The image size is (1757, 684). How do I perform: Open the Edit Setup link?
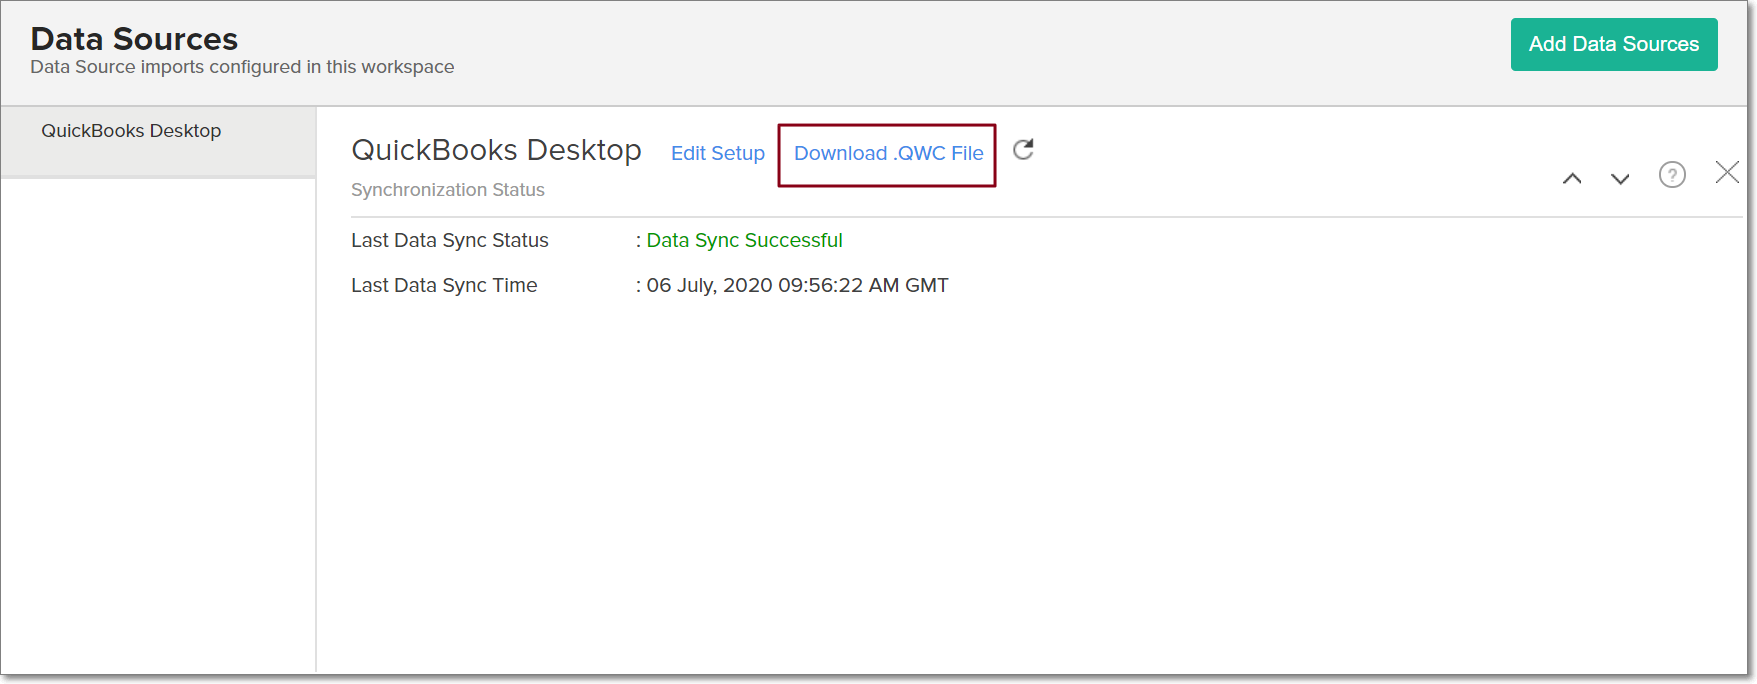pos(717,153)
